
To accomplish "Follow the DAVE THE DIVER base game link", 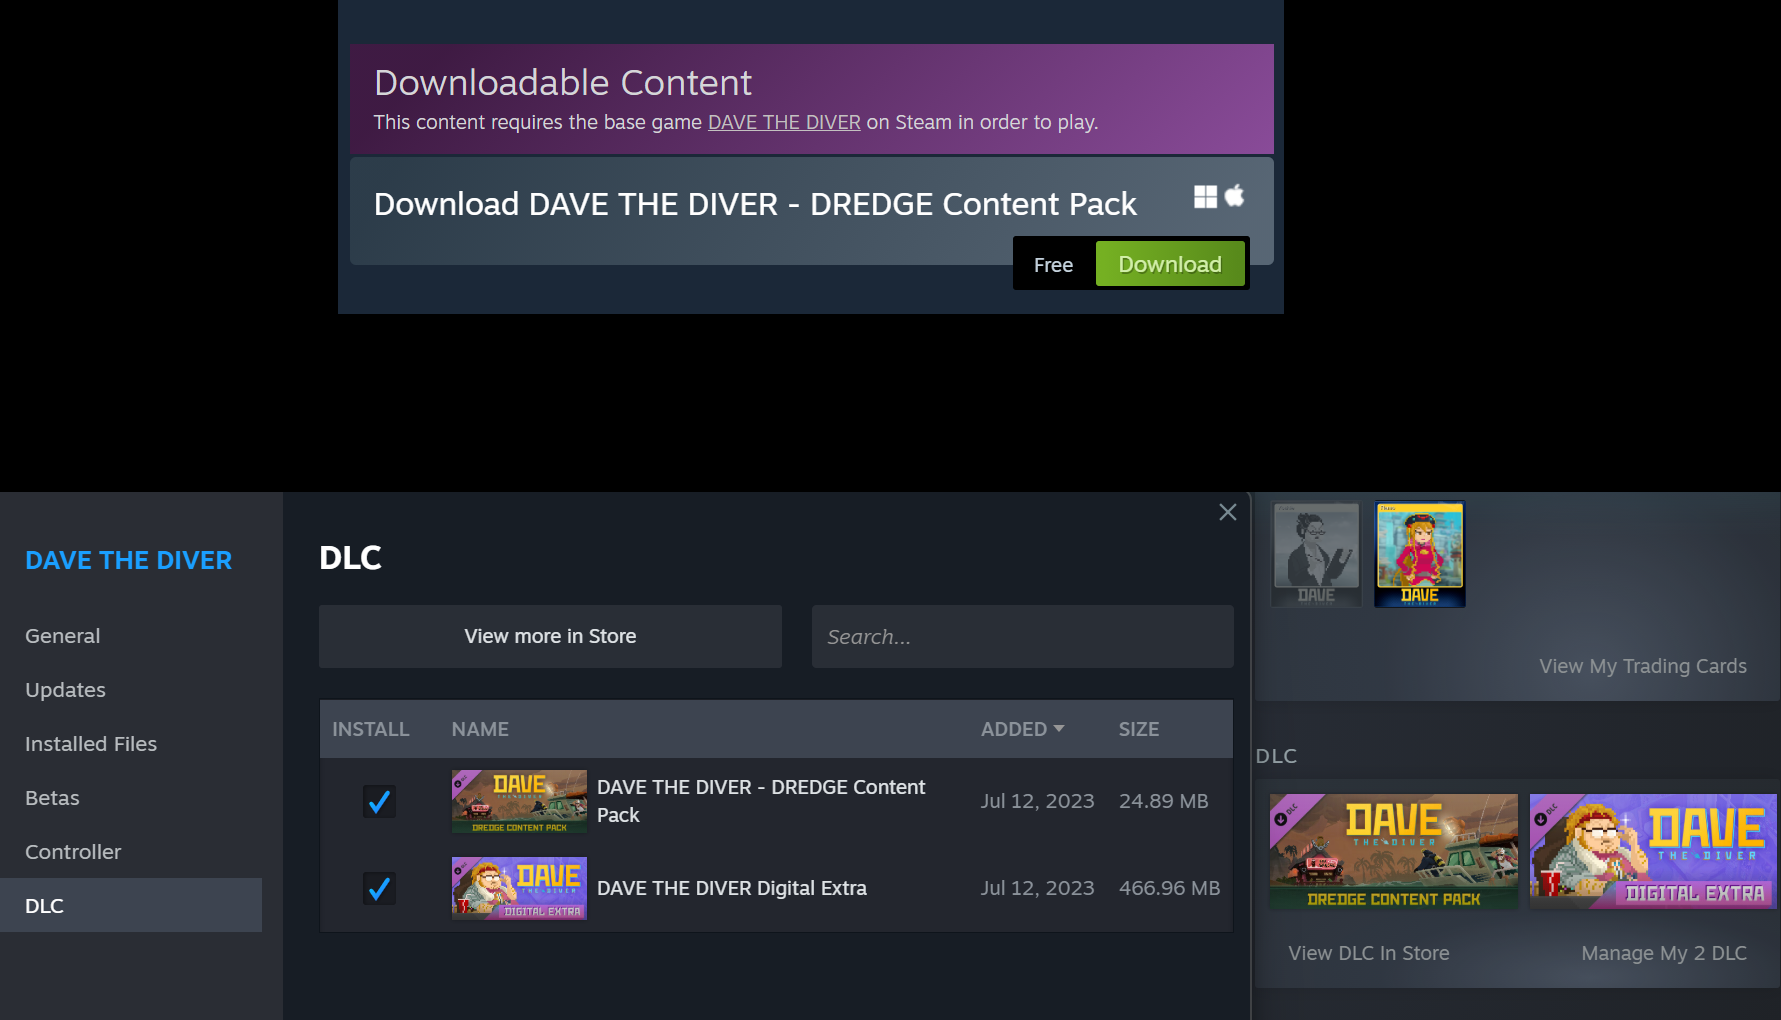I will [784, 122].
